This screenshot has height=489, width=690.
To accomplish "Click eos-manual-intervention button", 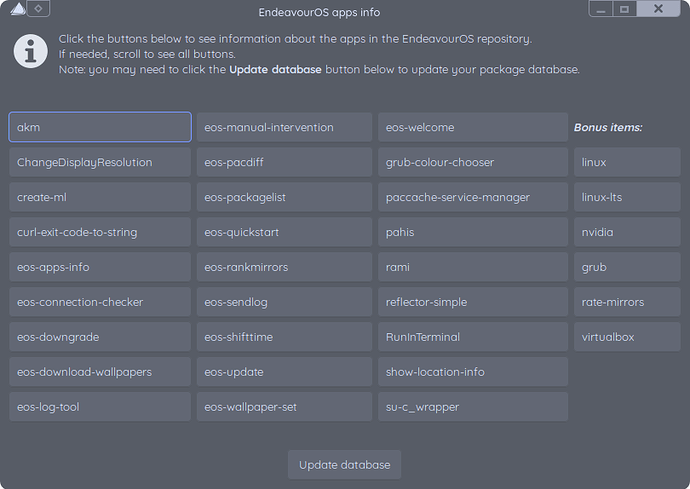I will 284,127.
